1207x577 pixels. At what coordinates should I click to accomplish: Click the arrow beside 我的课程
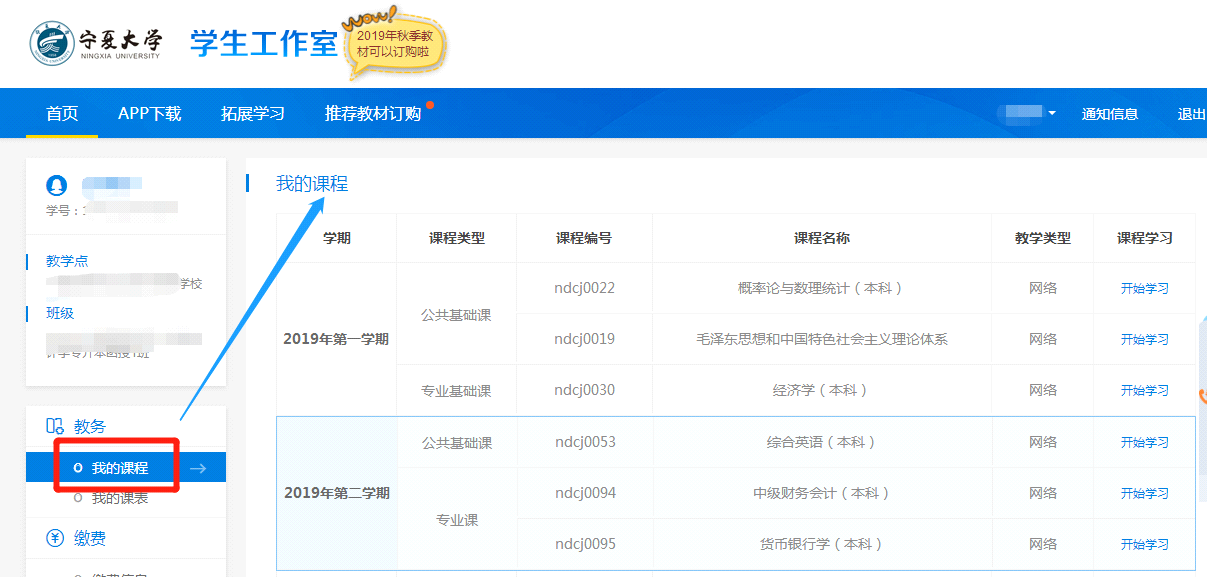tap(198, 468)
